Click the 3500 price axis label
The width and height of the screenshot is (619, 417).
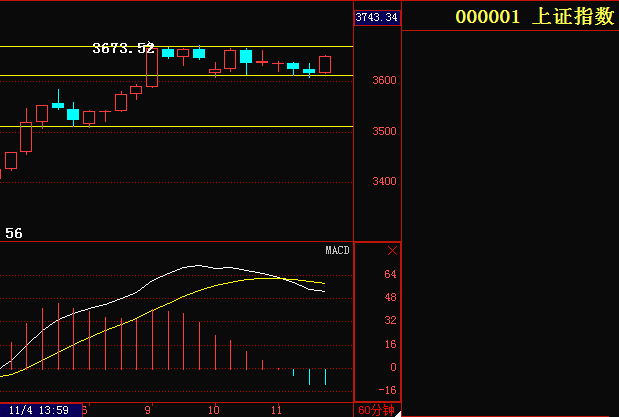[384, 131]
